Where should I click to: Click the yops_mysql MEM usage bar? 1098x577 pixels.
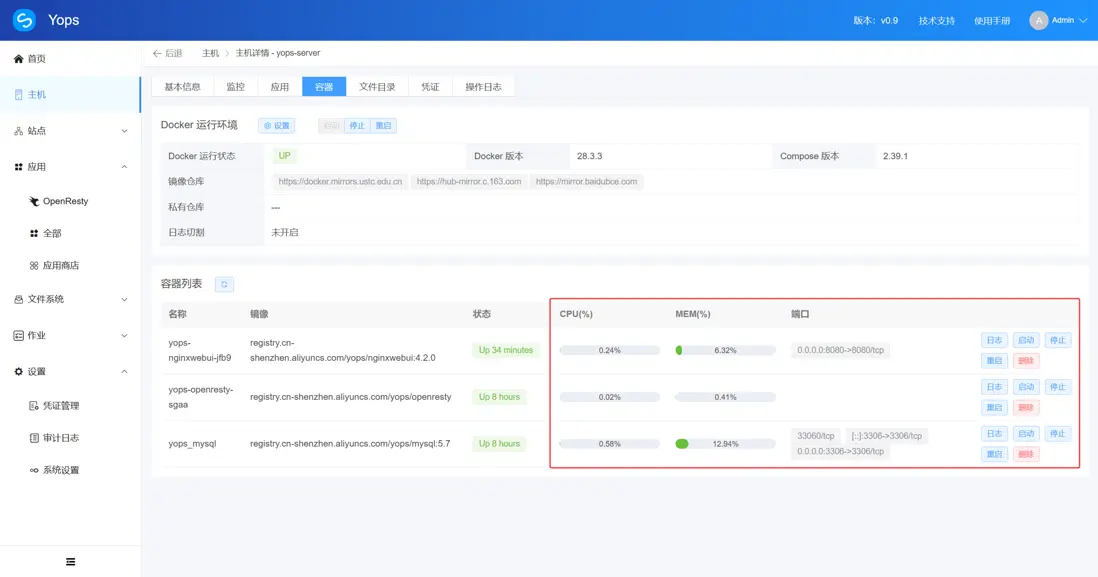click(x=725, y=444)
